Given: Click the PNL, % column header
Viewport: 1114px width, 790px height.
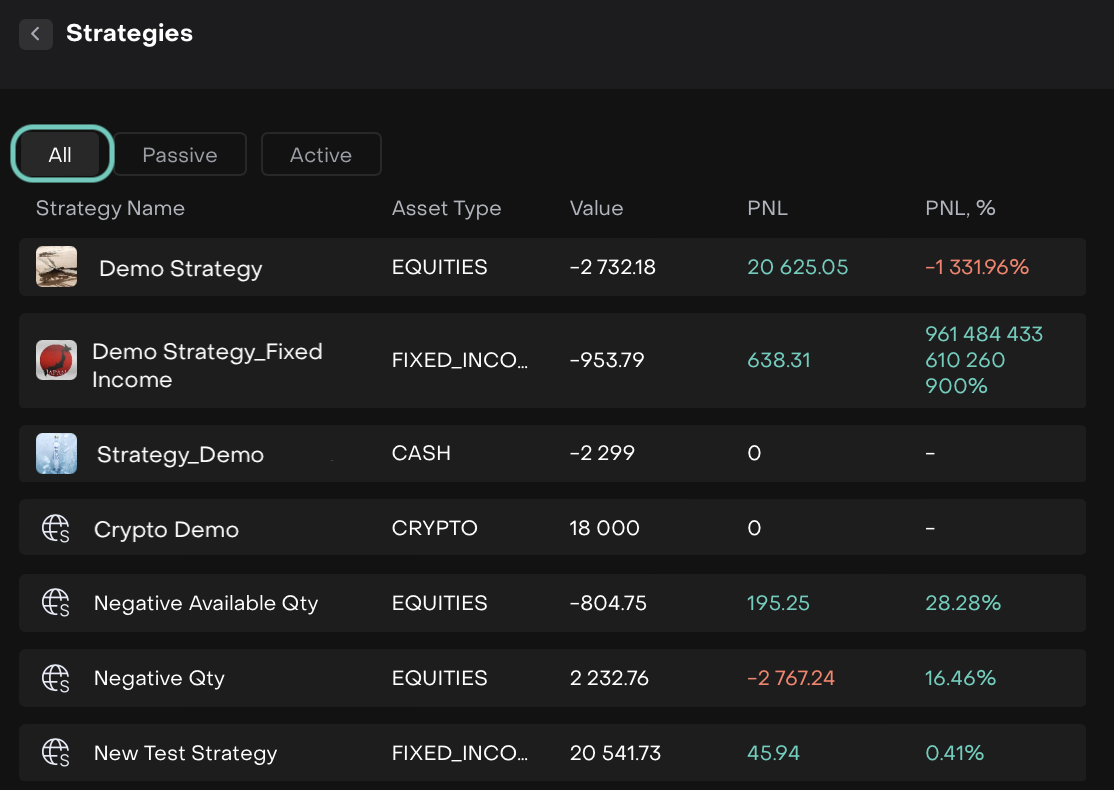Looking at the screenshot, I should (959, 208).
